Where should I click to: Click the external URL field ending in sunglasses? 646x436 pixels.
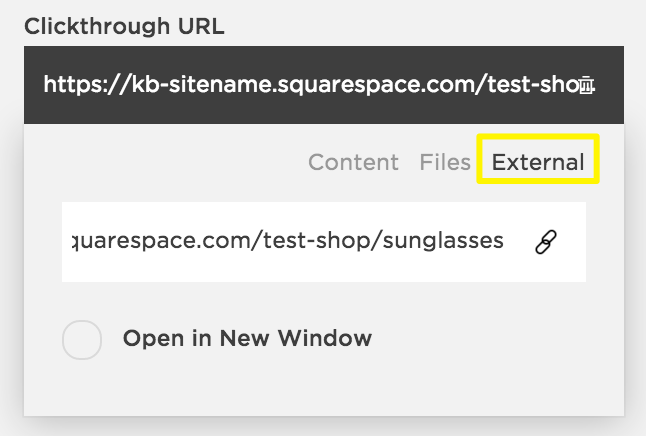290,241
